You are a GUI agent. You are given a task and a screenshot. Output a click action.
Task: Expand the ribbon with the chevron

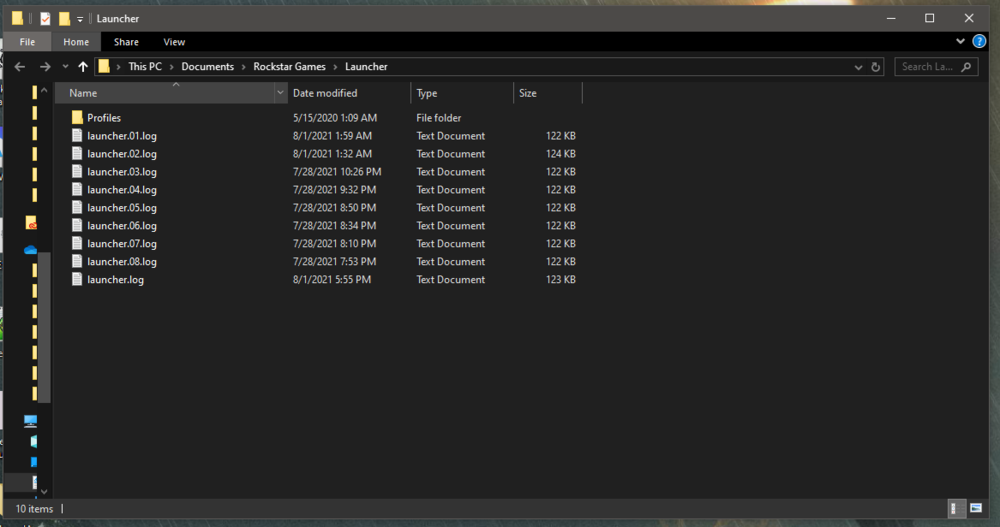tap(960, 41)
